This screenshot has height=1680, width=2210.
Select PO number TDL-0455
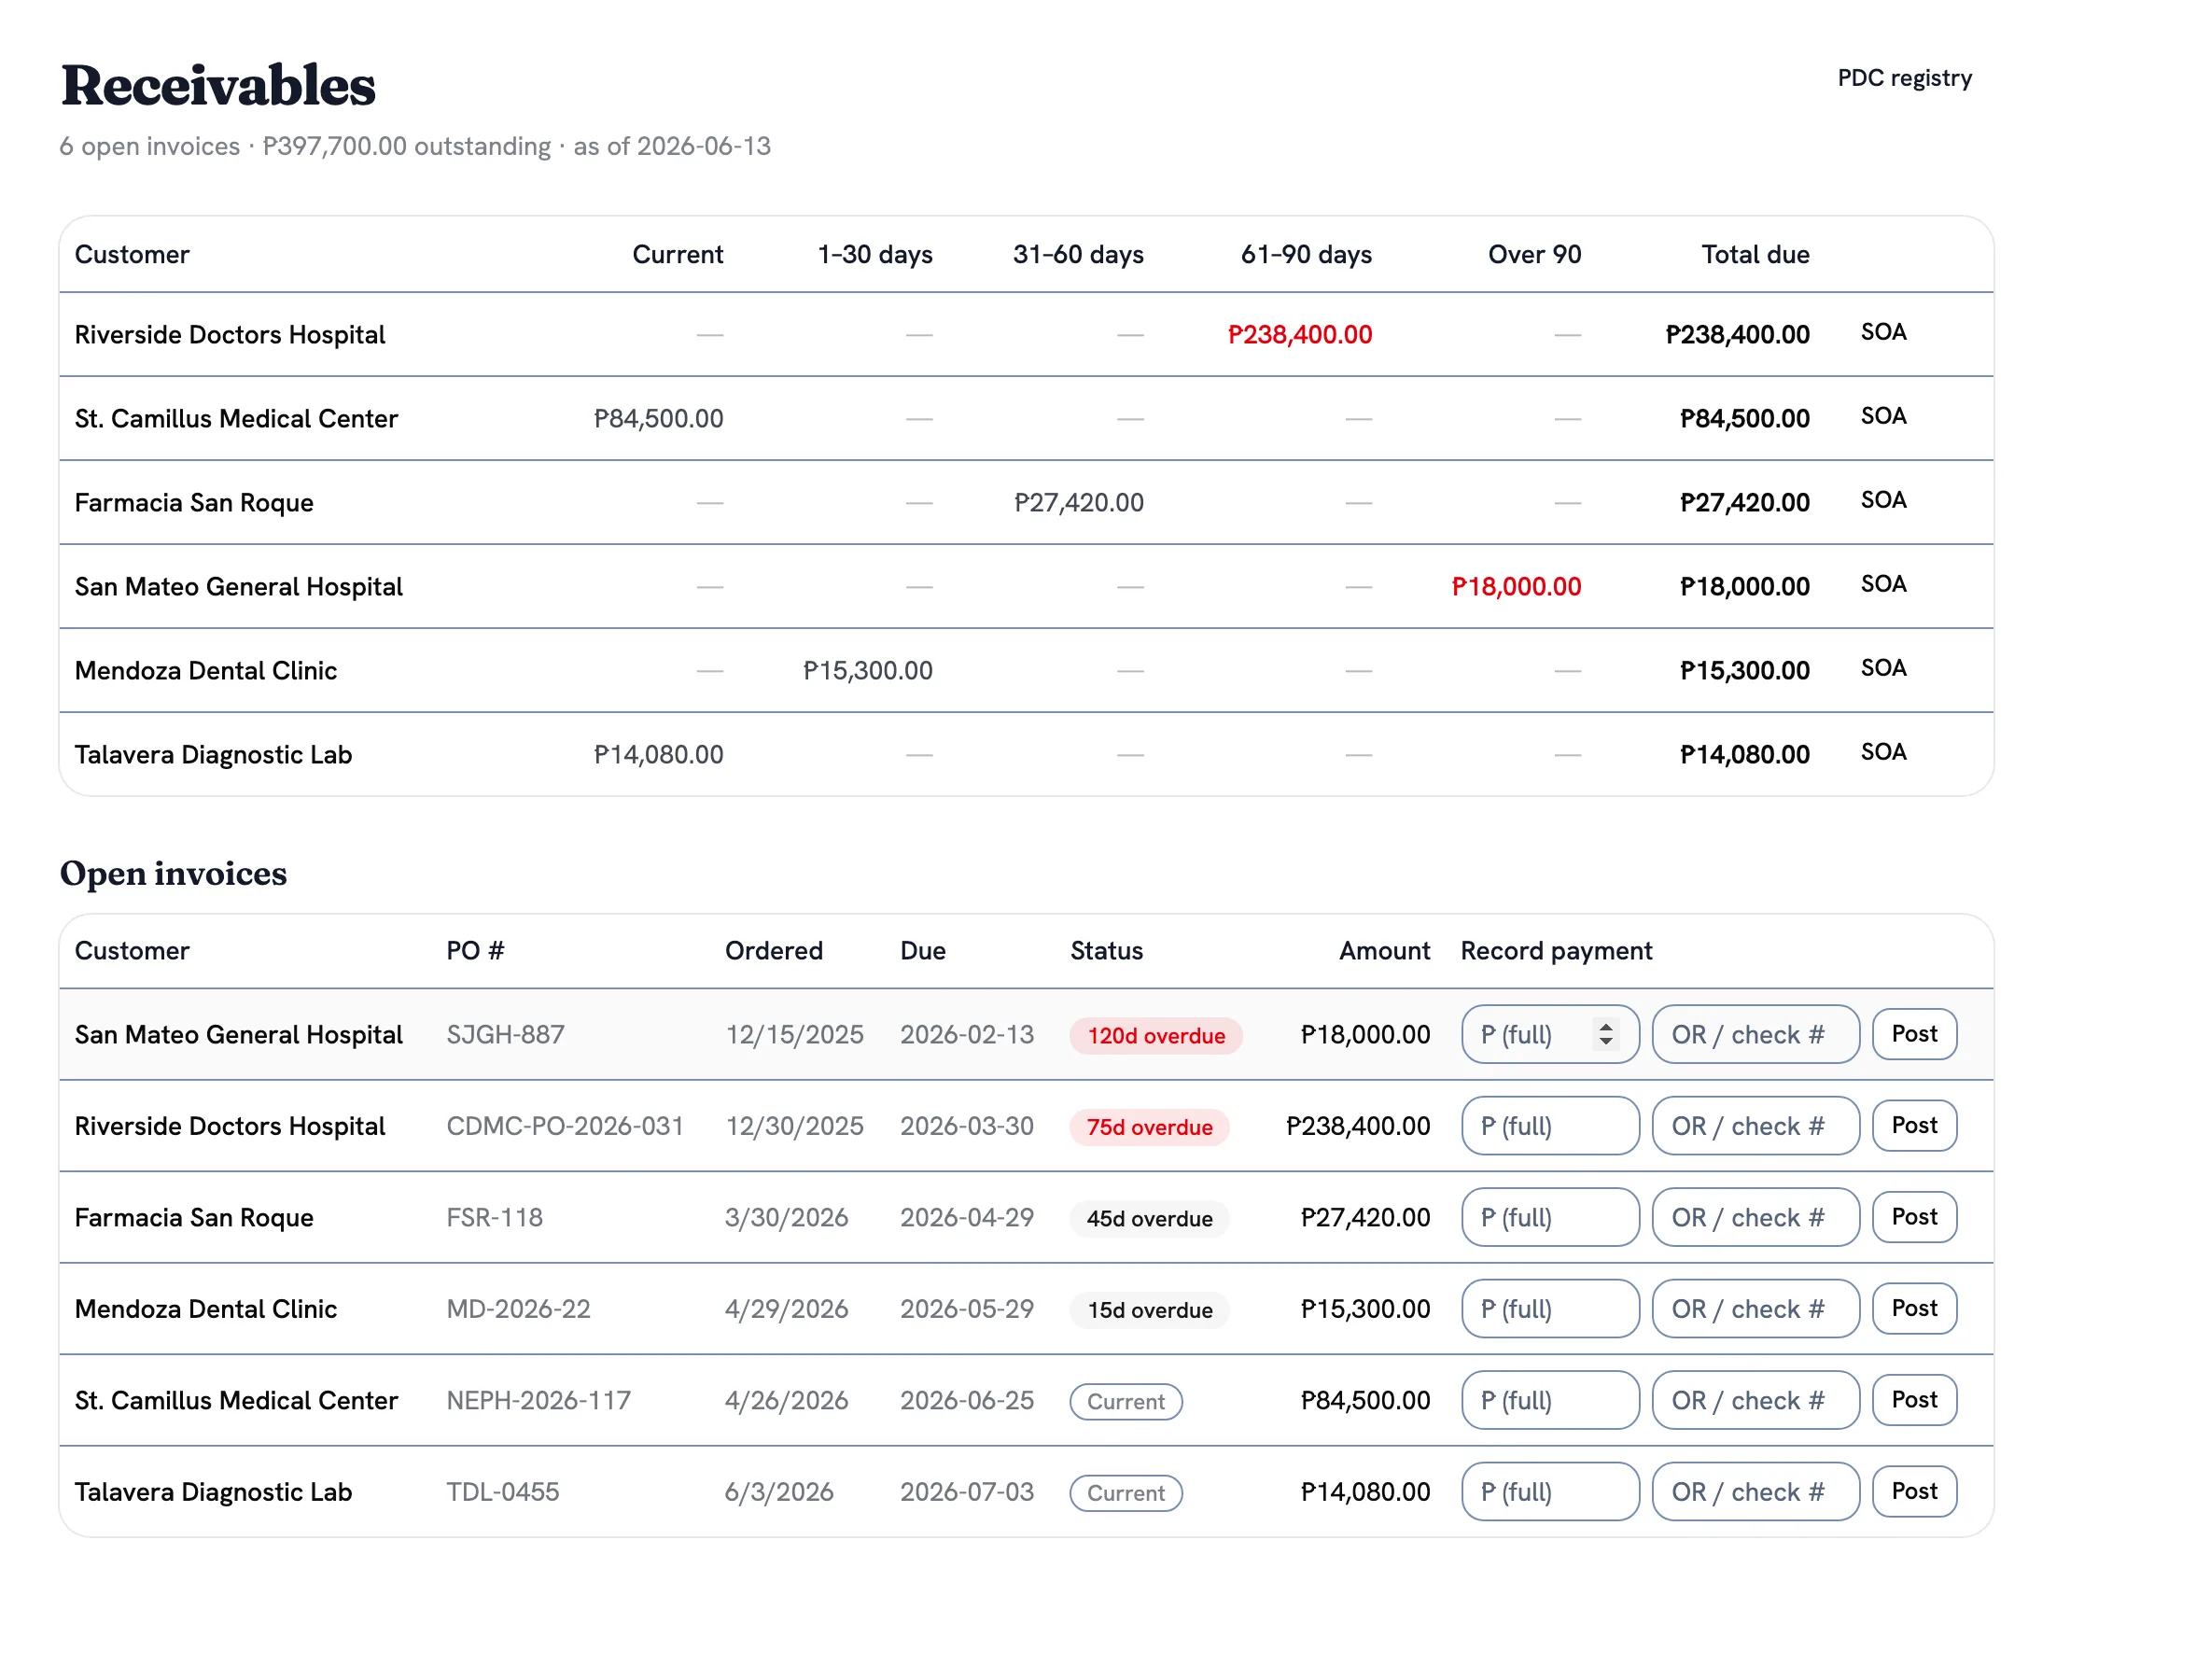pyautogui.click(x=502, y=1491)
